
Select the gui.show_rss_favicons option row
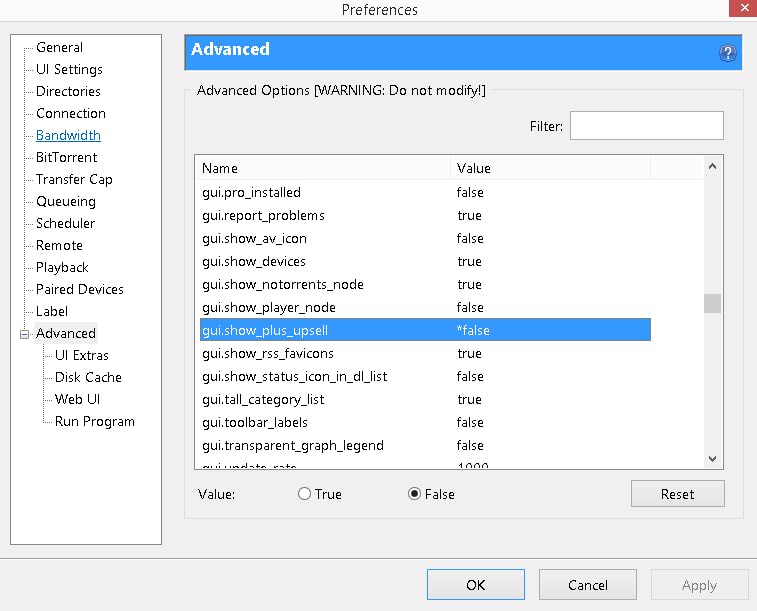point(268,353)
